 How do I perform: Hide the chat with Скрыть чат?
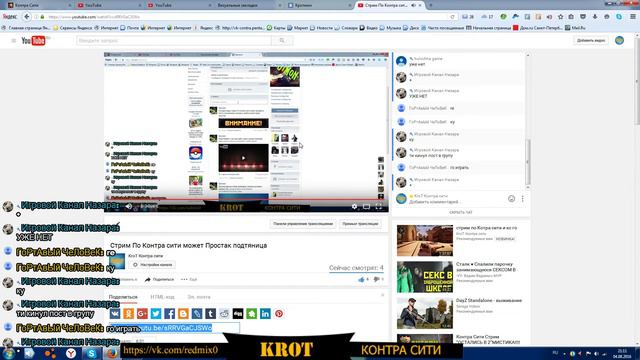click(x=461, y=212)
